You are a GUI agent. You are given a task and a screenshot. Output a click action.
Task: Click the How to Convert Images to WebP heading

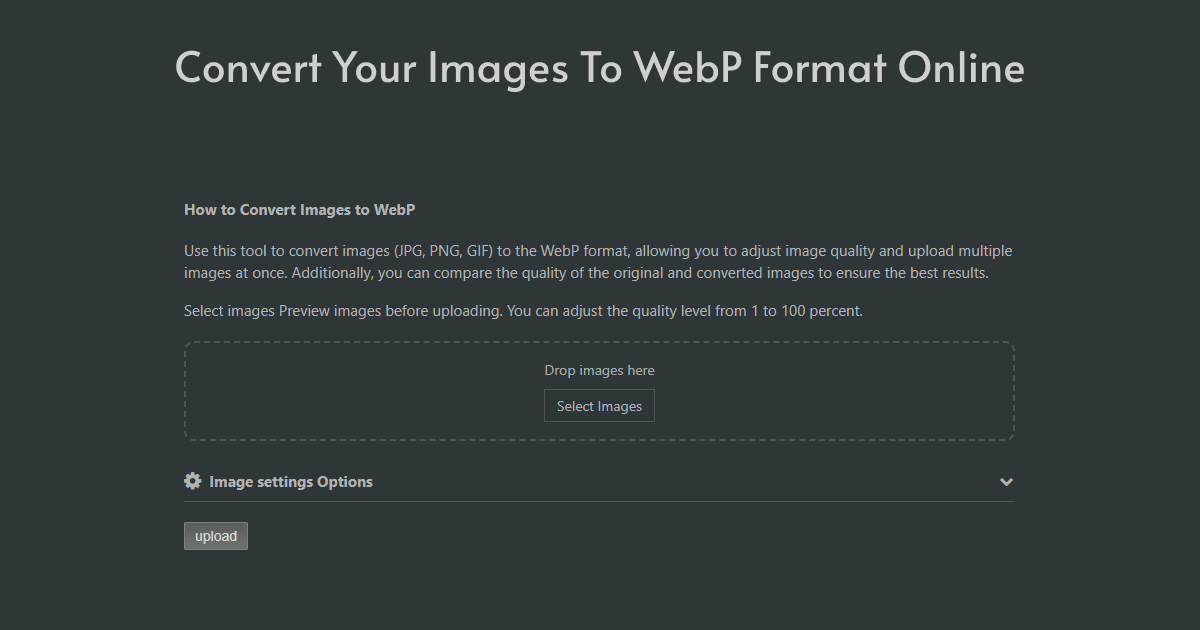click(299, 210)
